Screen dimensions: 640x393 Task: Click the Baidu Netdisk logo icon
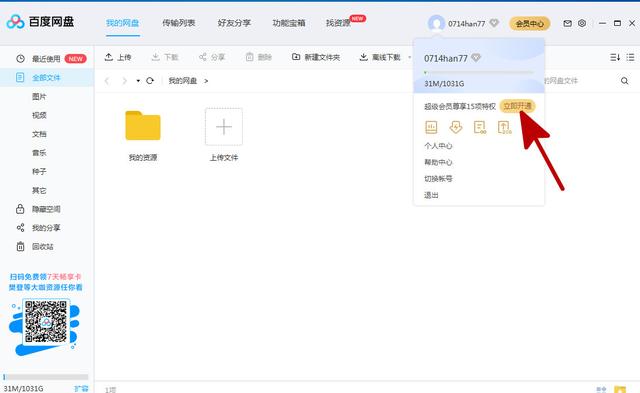coord(16,22)
